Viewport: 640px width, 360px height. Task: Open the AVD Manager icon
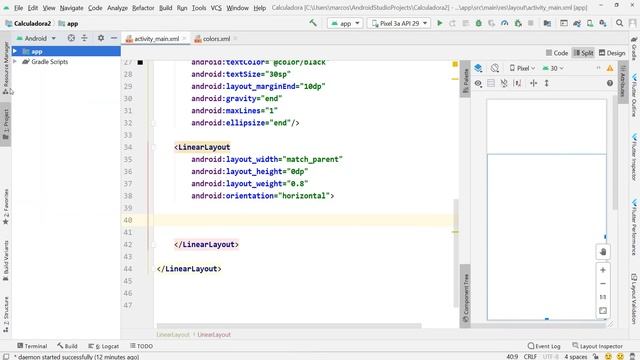590,23
